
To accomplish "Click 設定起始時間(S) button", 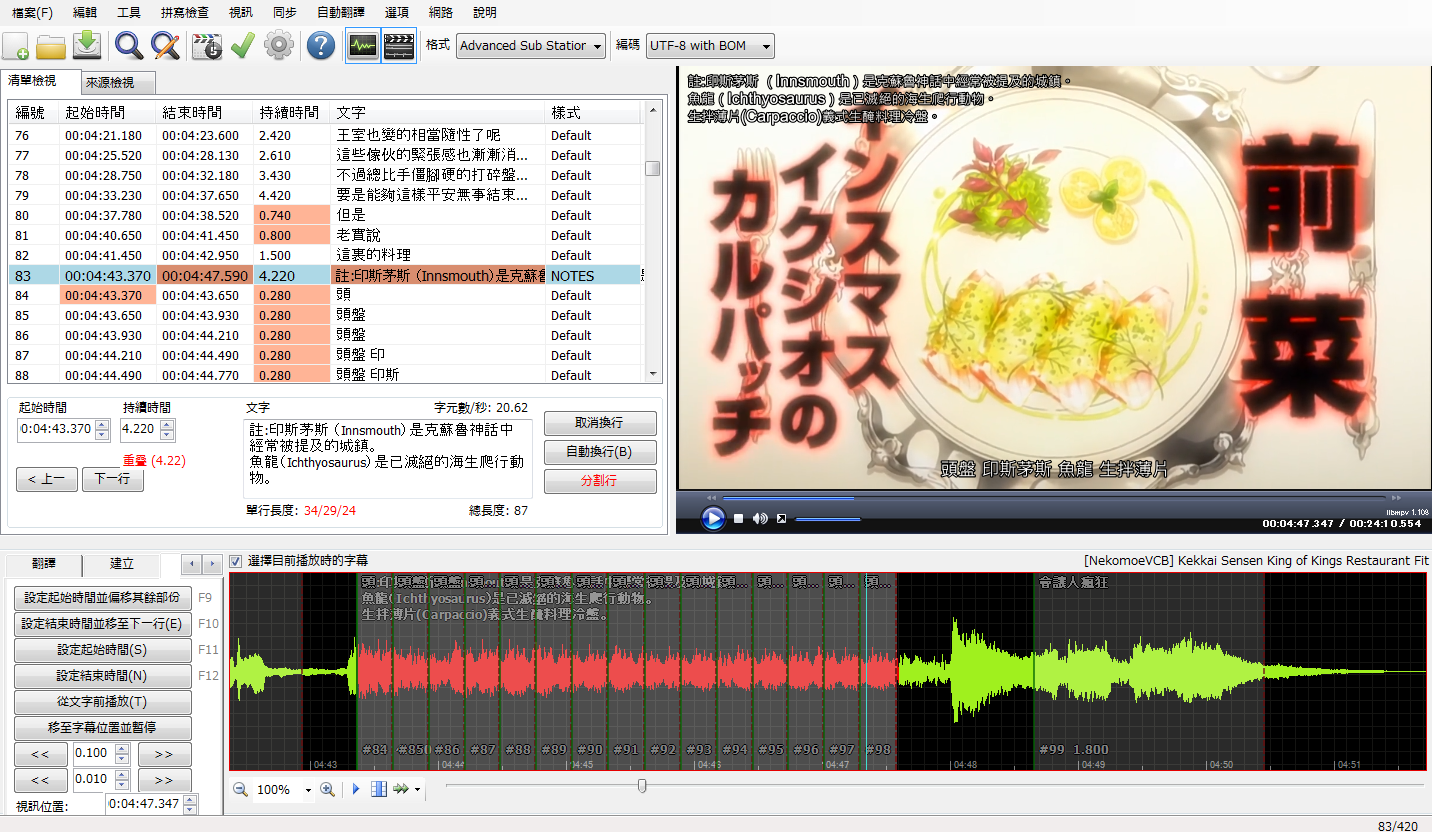I will point(102,650).
